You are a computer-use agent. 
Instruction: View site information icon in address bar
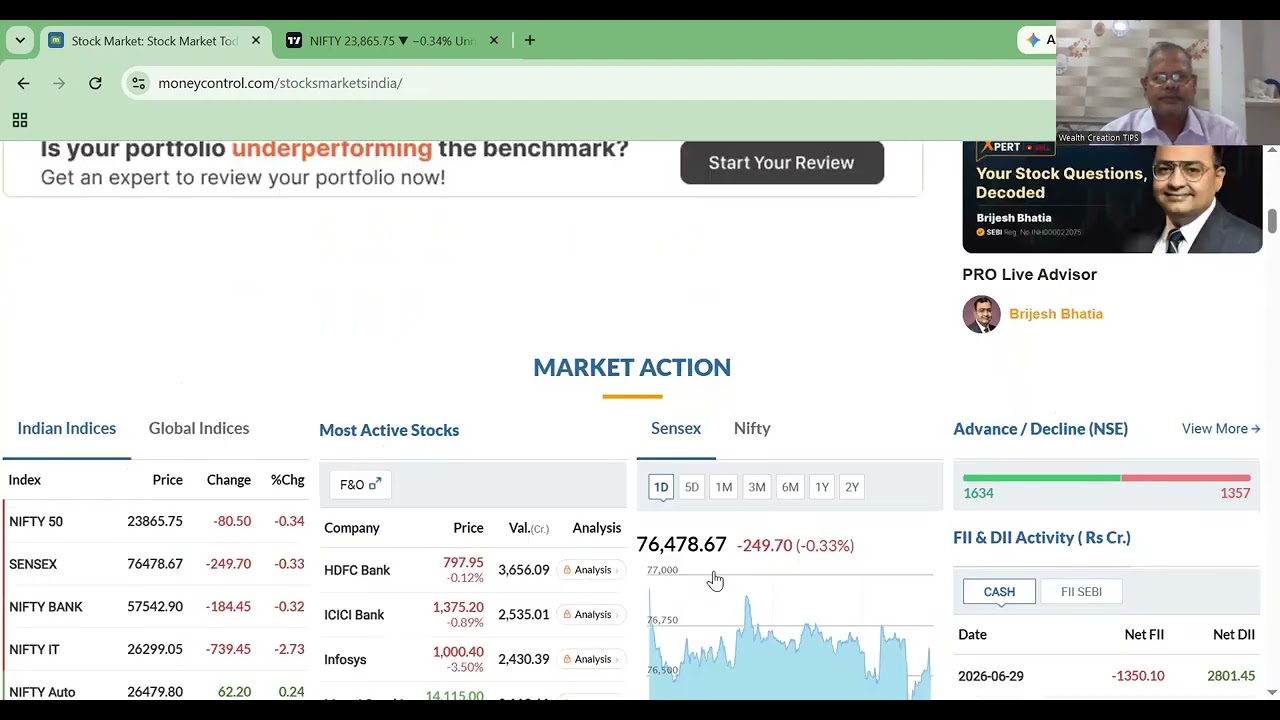[x=139, y=83]
